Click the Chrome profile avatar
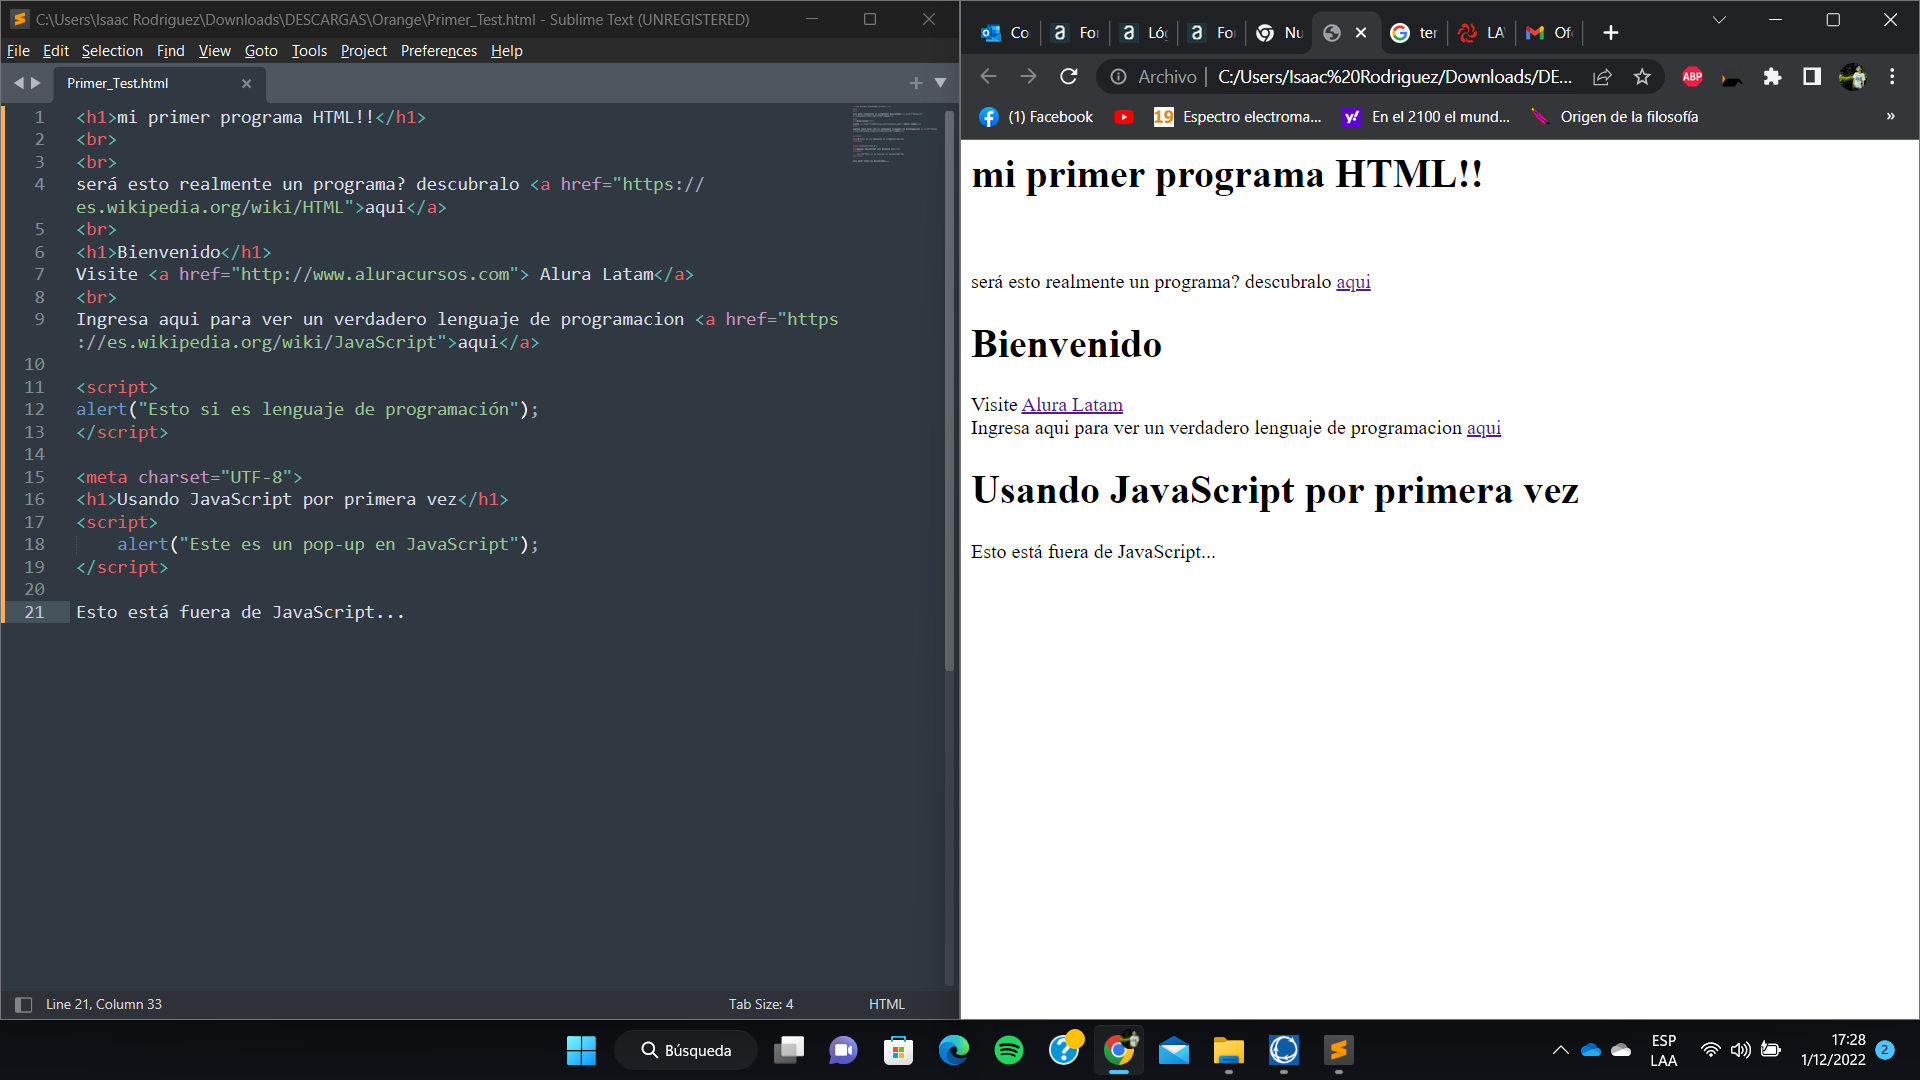This screenshot has height=1080, width=1920. (1853, 76)
